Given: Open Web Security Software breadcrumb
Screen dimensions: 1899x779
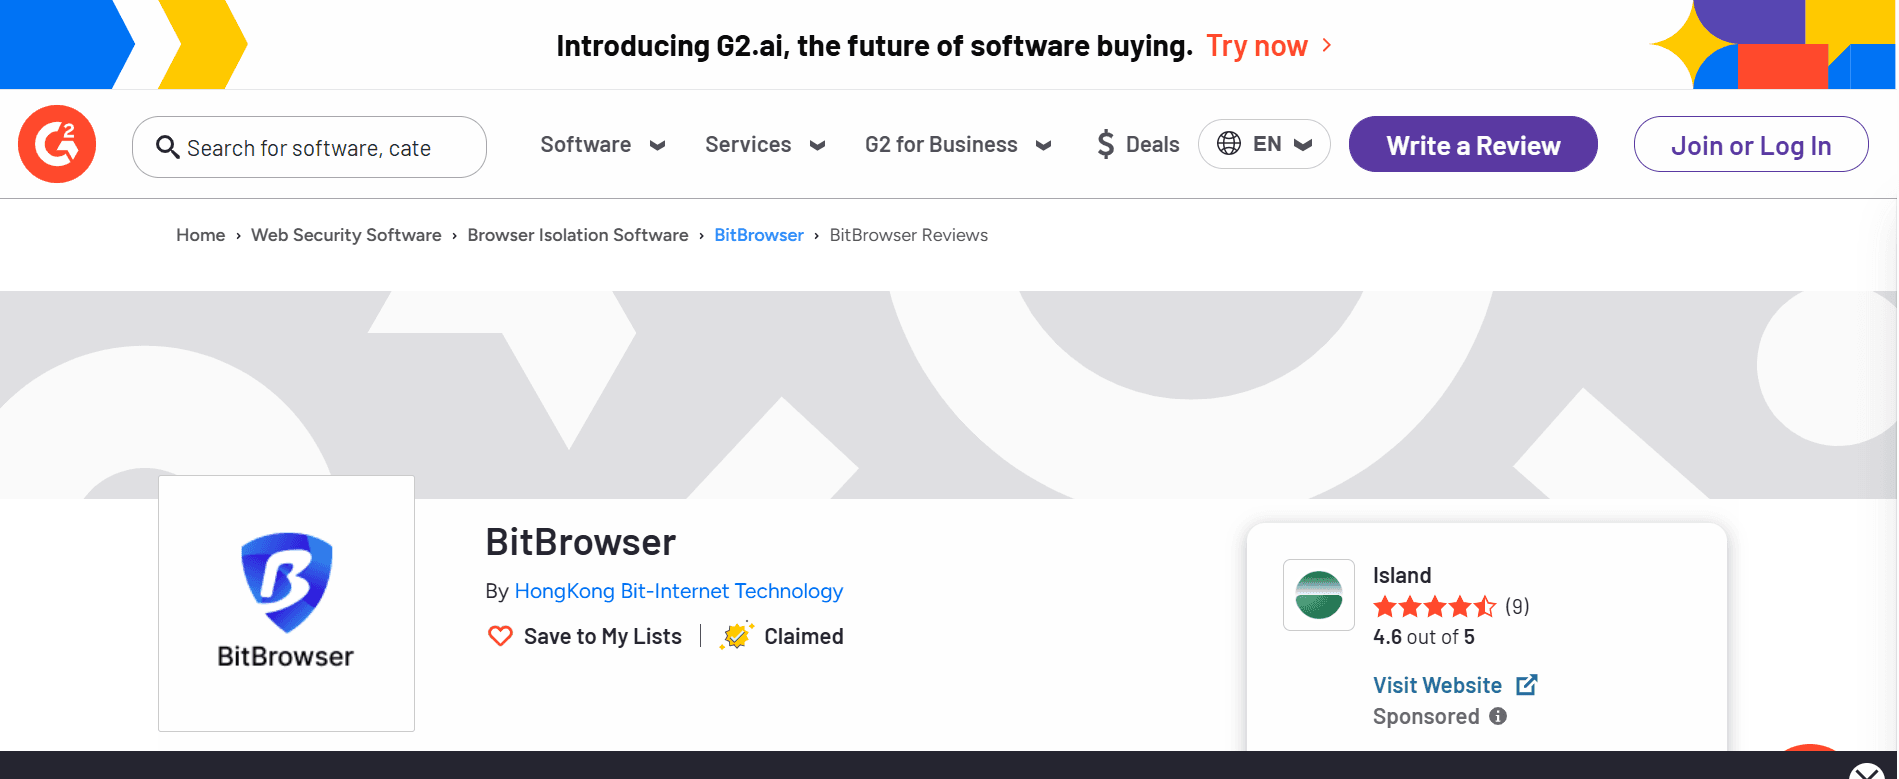Looking at the screenshot, I should coord(346,235).
